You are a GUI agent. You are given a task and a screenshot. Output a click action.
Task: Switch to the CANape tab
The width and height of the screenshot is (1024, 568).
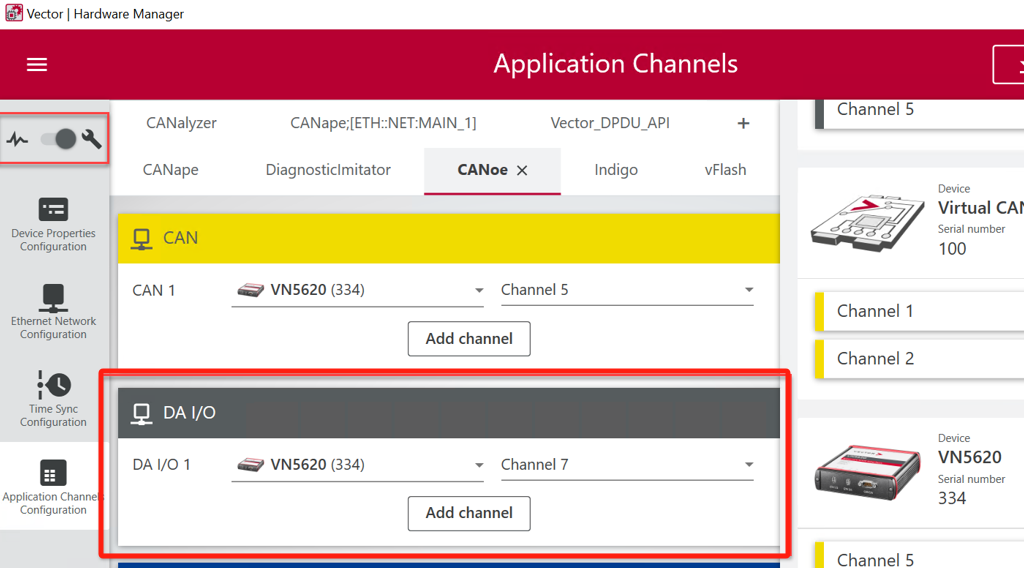click(x=170, y=170)
